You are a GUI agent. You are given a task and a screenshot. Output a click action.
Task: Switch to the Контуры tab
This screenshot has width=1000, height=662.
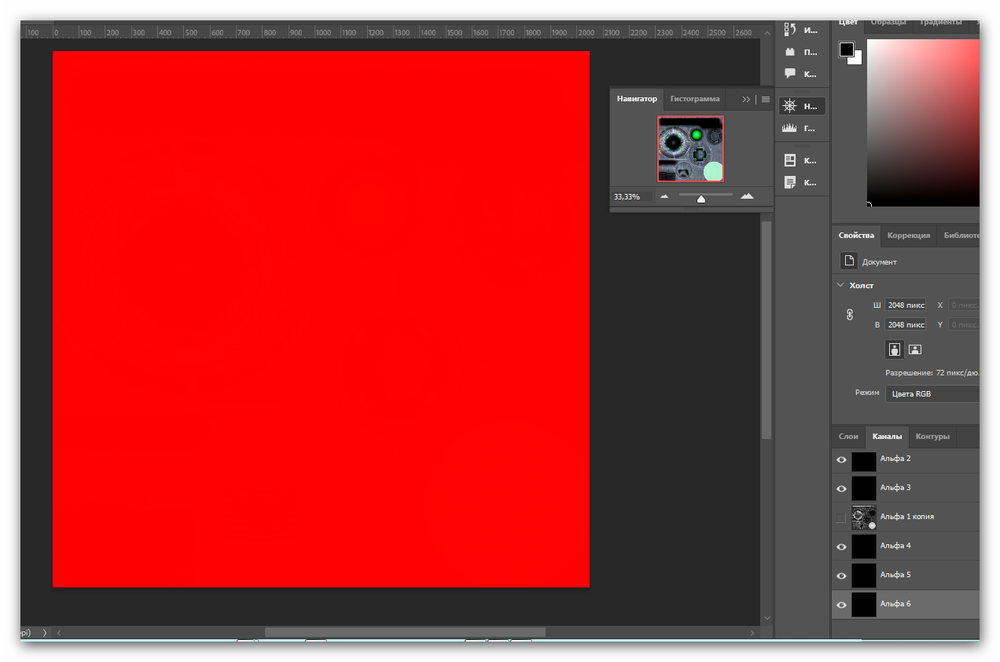pyautogui.click(x=932, y=436)
